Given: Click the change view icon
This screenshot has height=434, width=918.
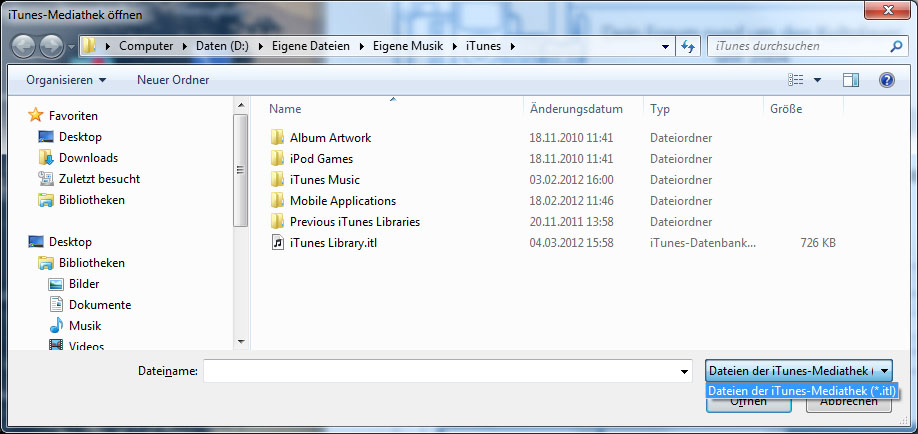Looking at the screenshot, I should tap(795, 80).
